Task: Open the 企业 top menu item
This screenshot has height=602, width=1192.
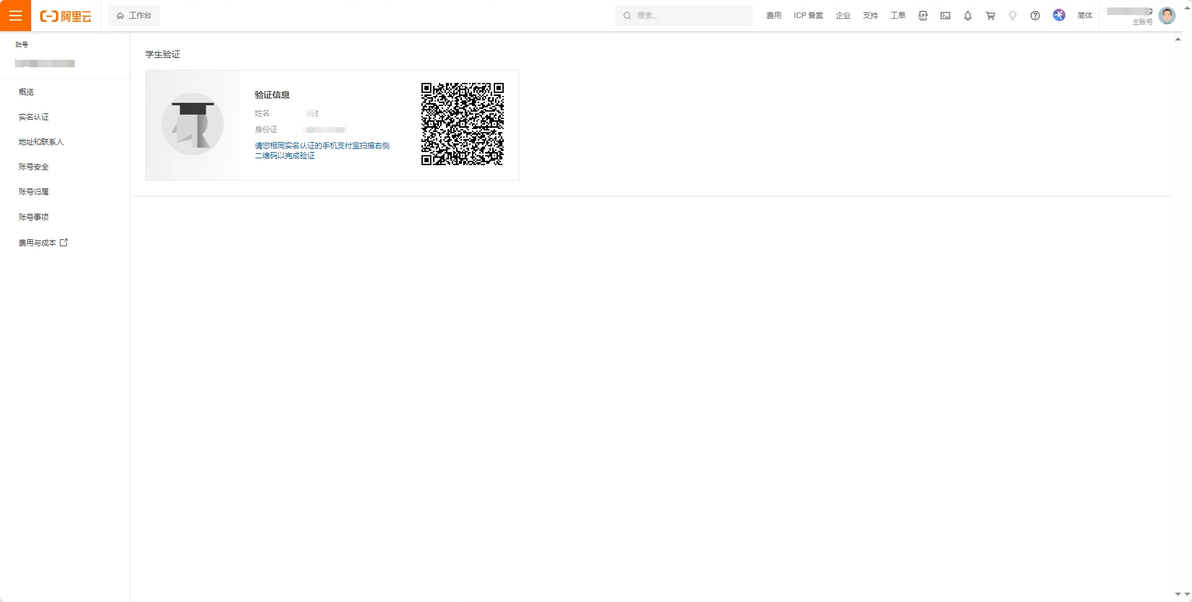Action: pos(843,15)
